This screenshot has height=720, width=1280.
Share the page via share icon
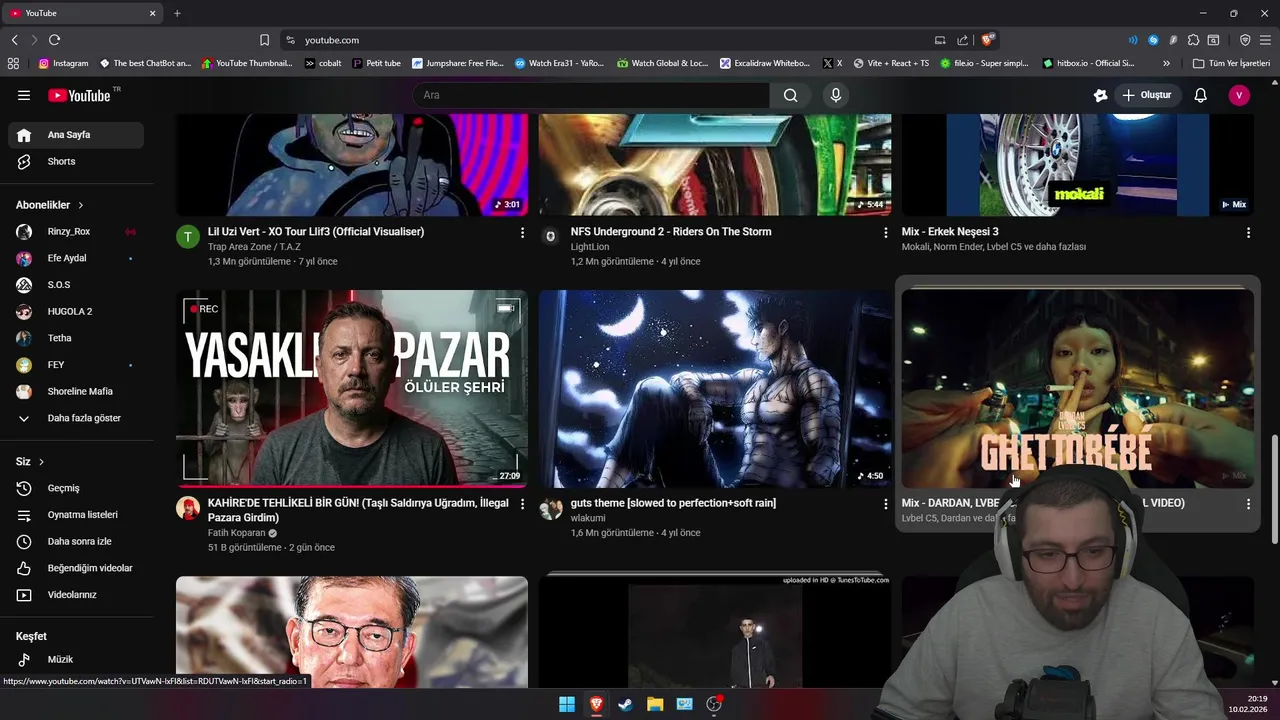click(x=962, y=40)
